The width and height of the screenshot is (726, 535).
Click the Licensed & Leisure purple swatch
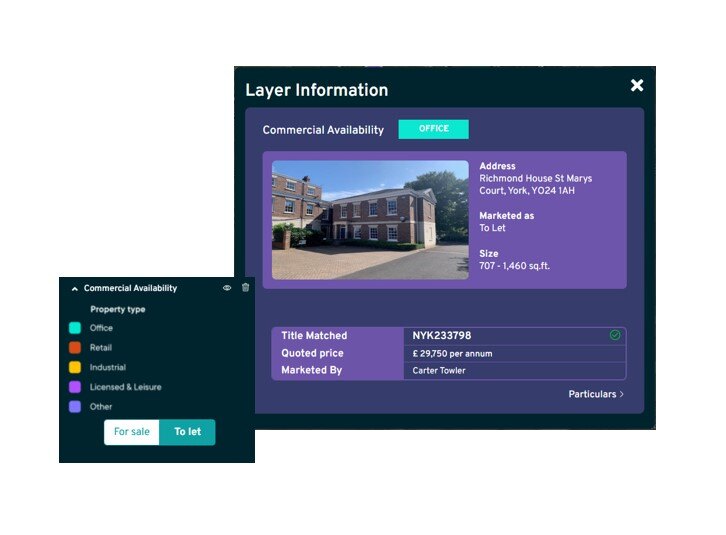pos(75,387)
